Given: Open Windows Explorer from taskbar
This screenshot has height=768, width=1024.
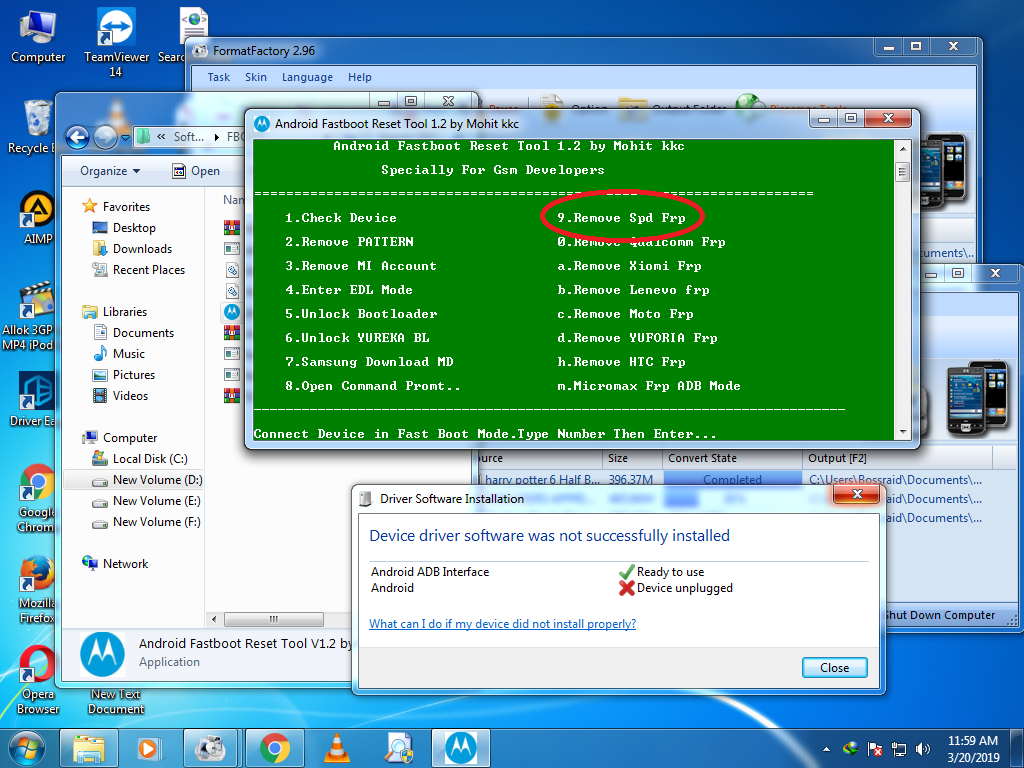Looking at the screenshot, I should tap(89, 748).
